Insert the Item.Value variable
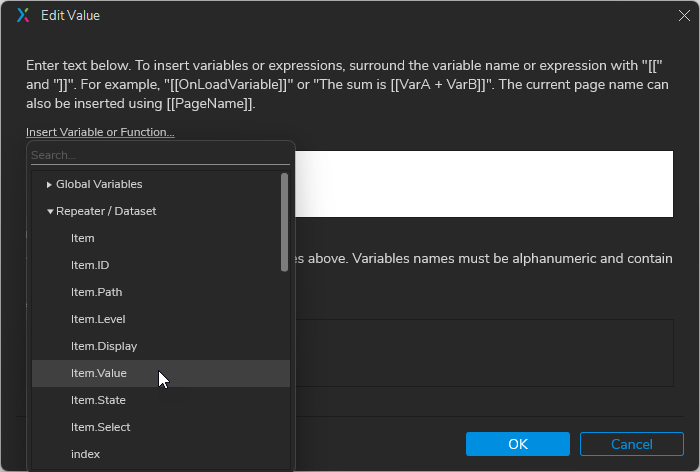The height and width of the screenshot is (472, 700). tap(98, 373)
